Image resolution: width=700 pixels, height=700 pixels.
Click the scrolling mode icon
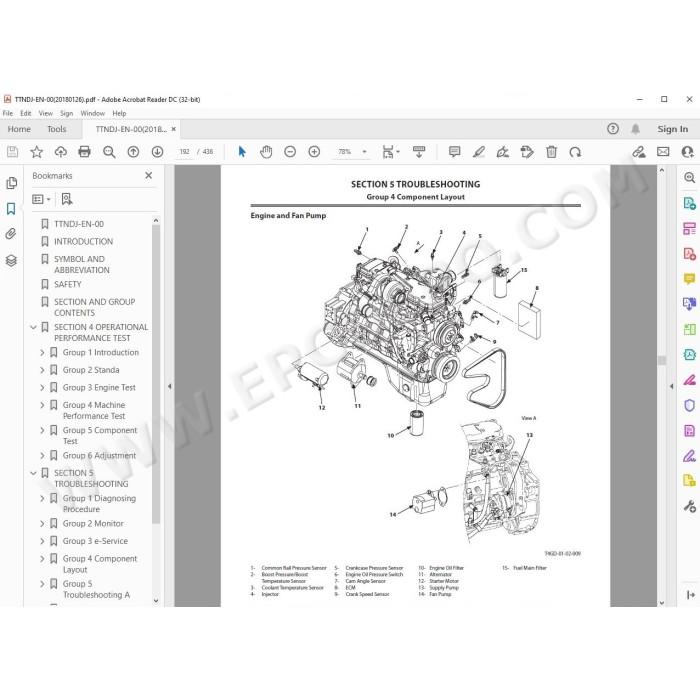click(x=419, y=152)
